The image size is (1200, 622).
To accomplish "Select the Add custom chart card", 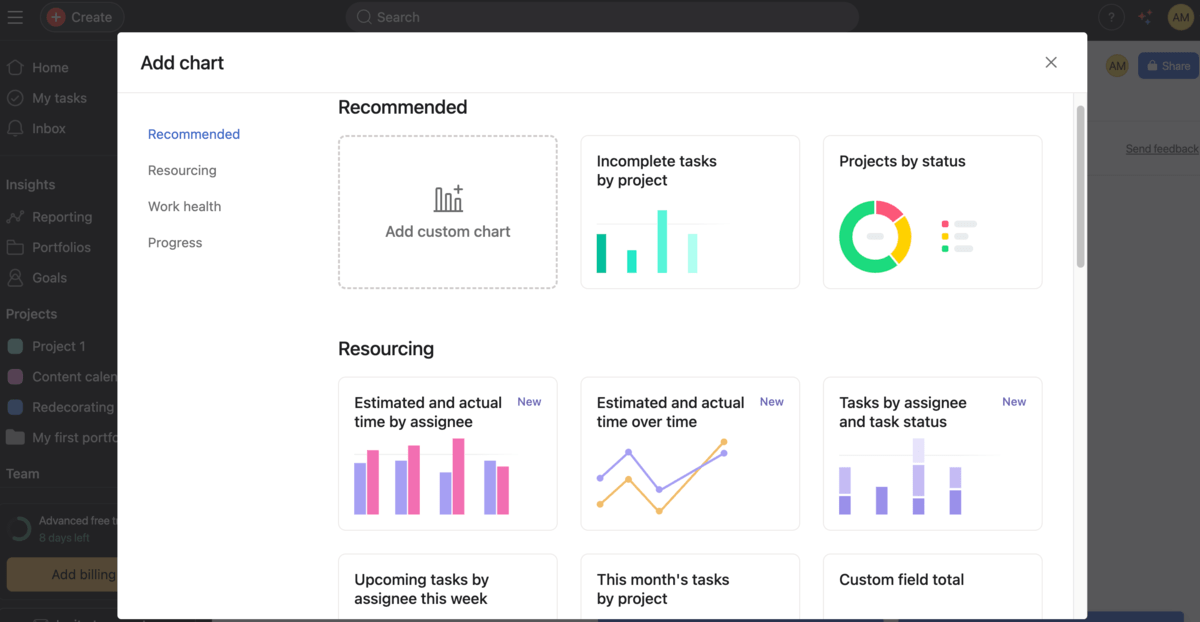I will 447,211.
